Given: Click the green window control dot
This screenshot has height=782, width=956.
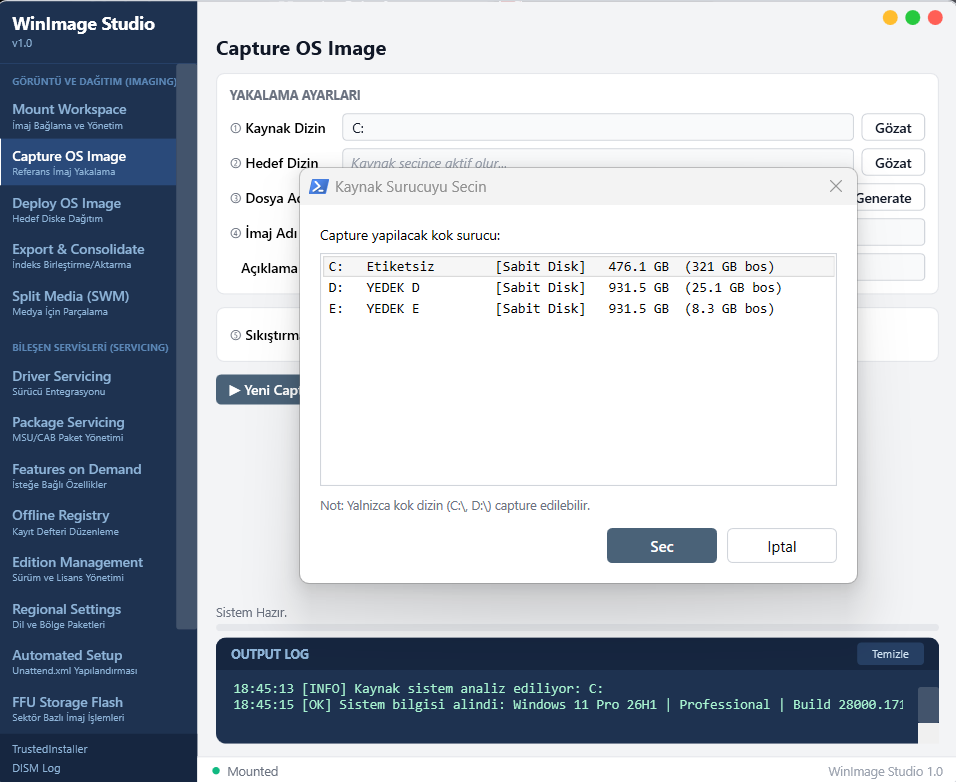Looking at the screenshot, I should pyautogui.click(x=913, y=18).
